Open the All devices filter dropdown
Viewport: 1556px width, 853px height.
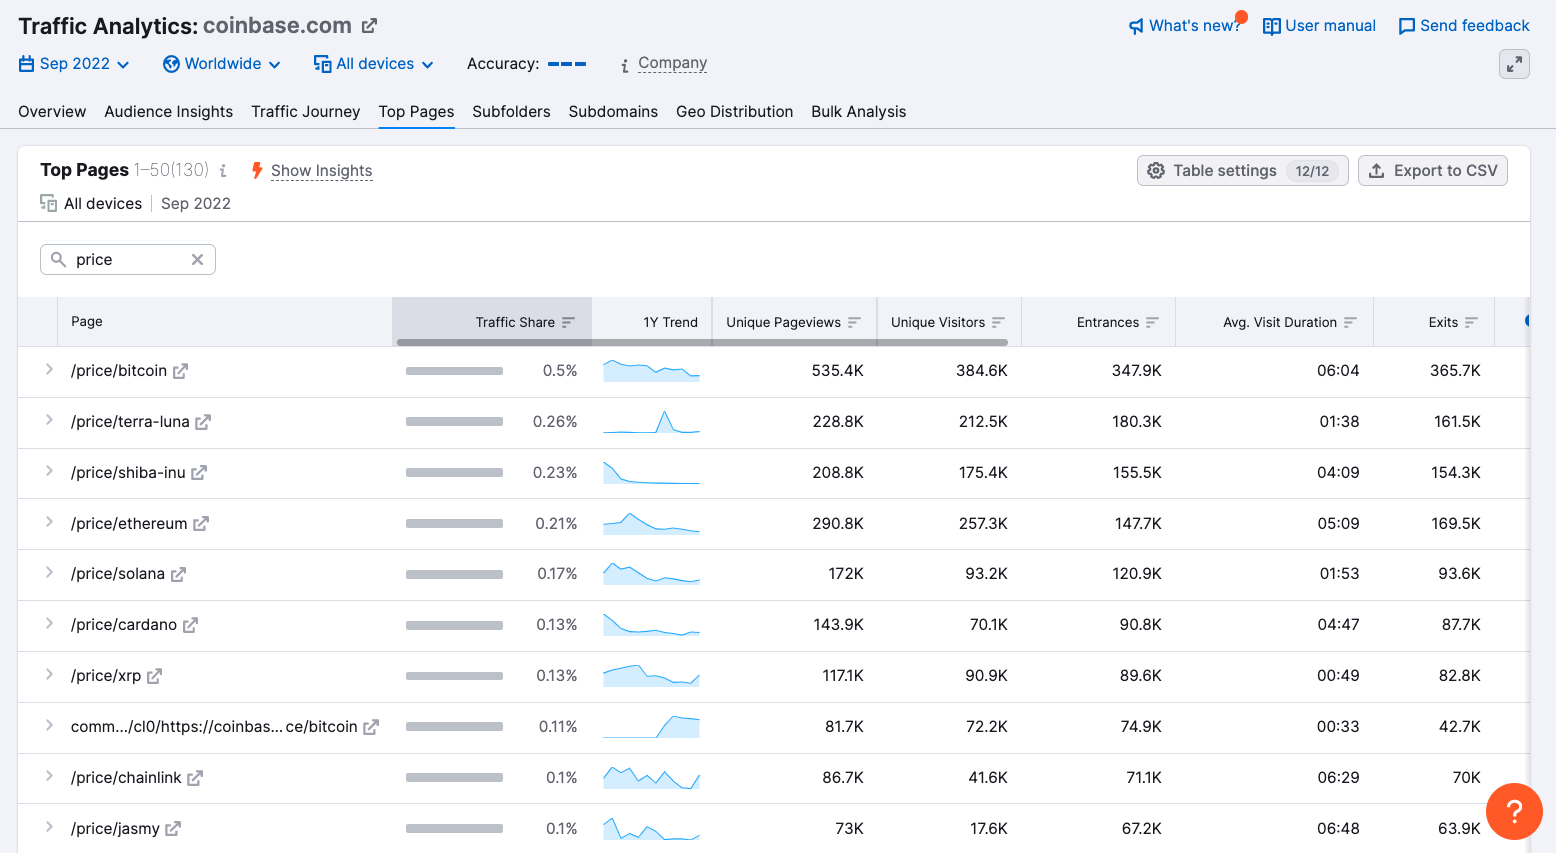click(374, 64)
